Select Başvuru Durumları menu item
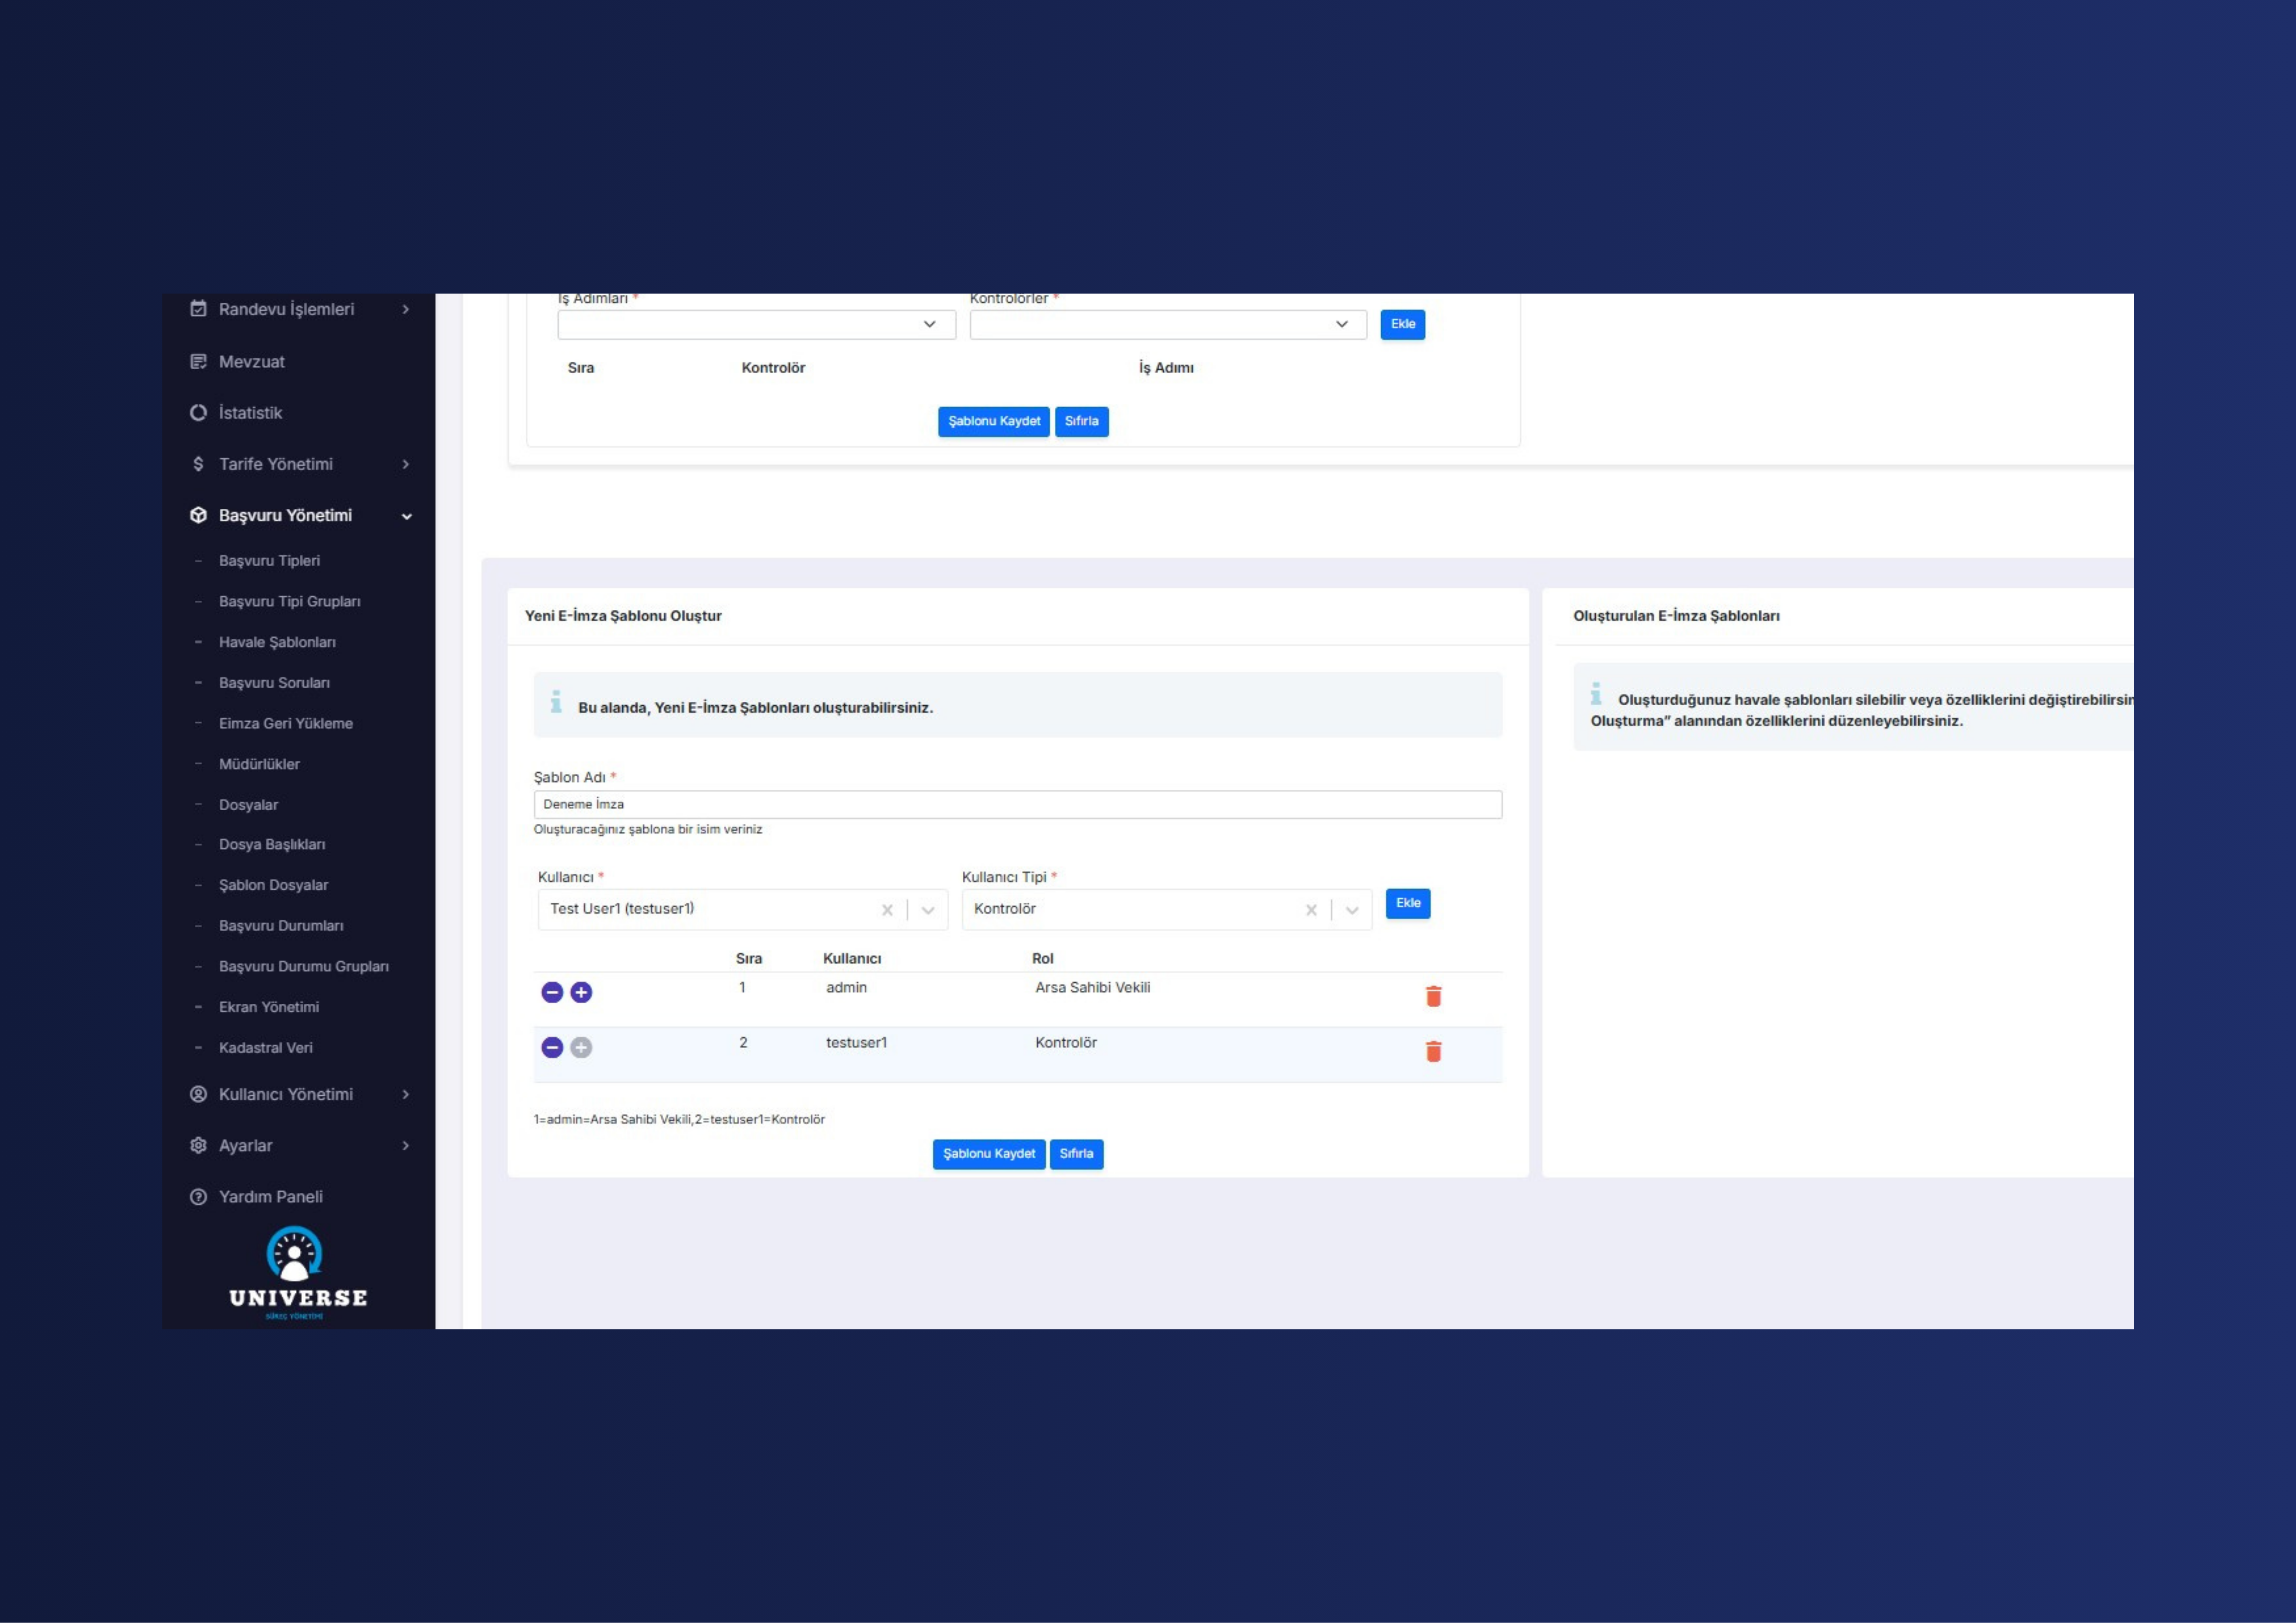The image size is (2296, 1623). tap(281, 926)
